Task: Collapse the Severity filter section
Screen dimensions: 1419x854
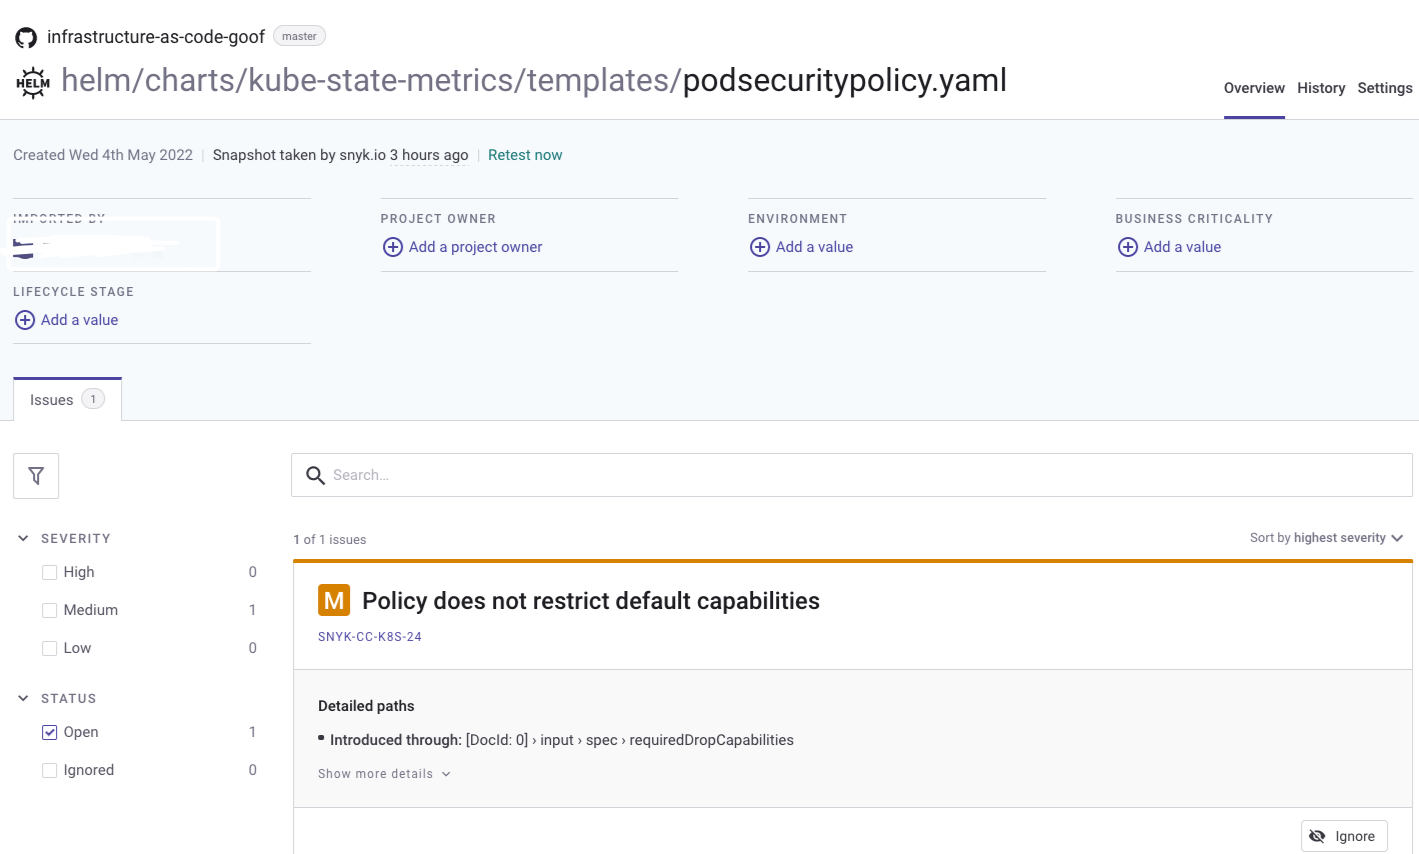Action: click(x=23, y=538)
